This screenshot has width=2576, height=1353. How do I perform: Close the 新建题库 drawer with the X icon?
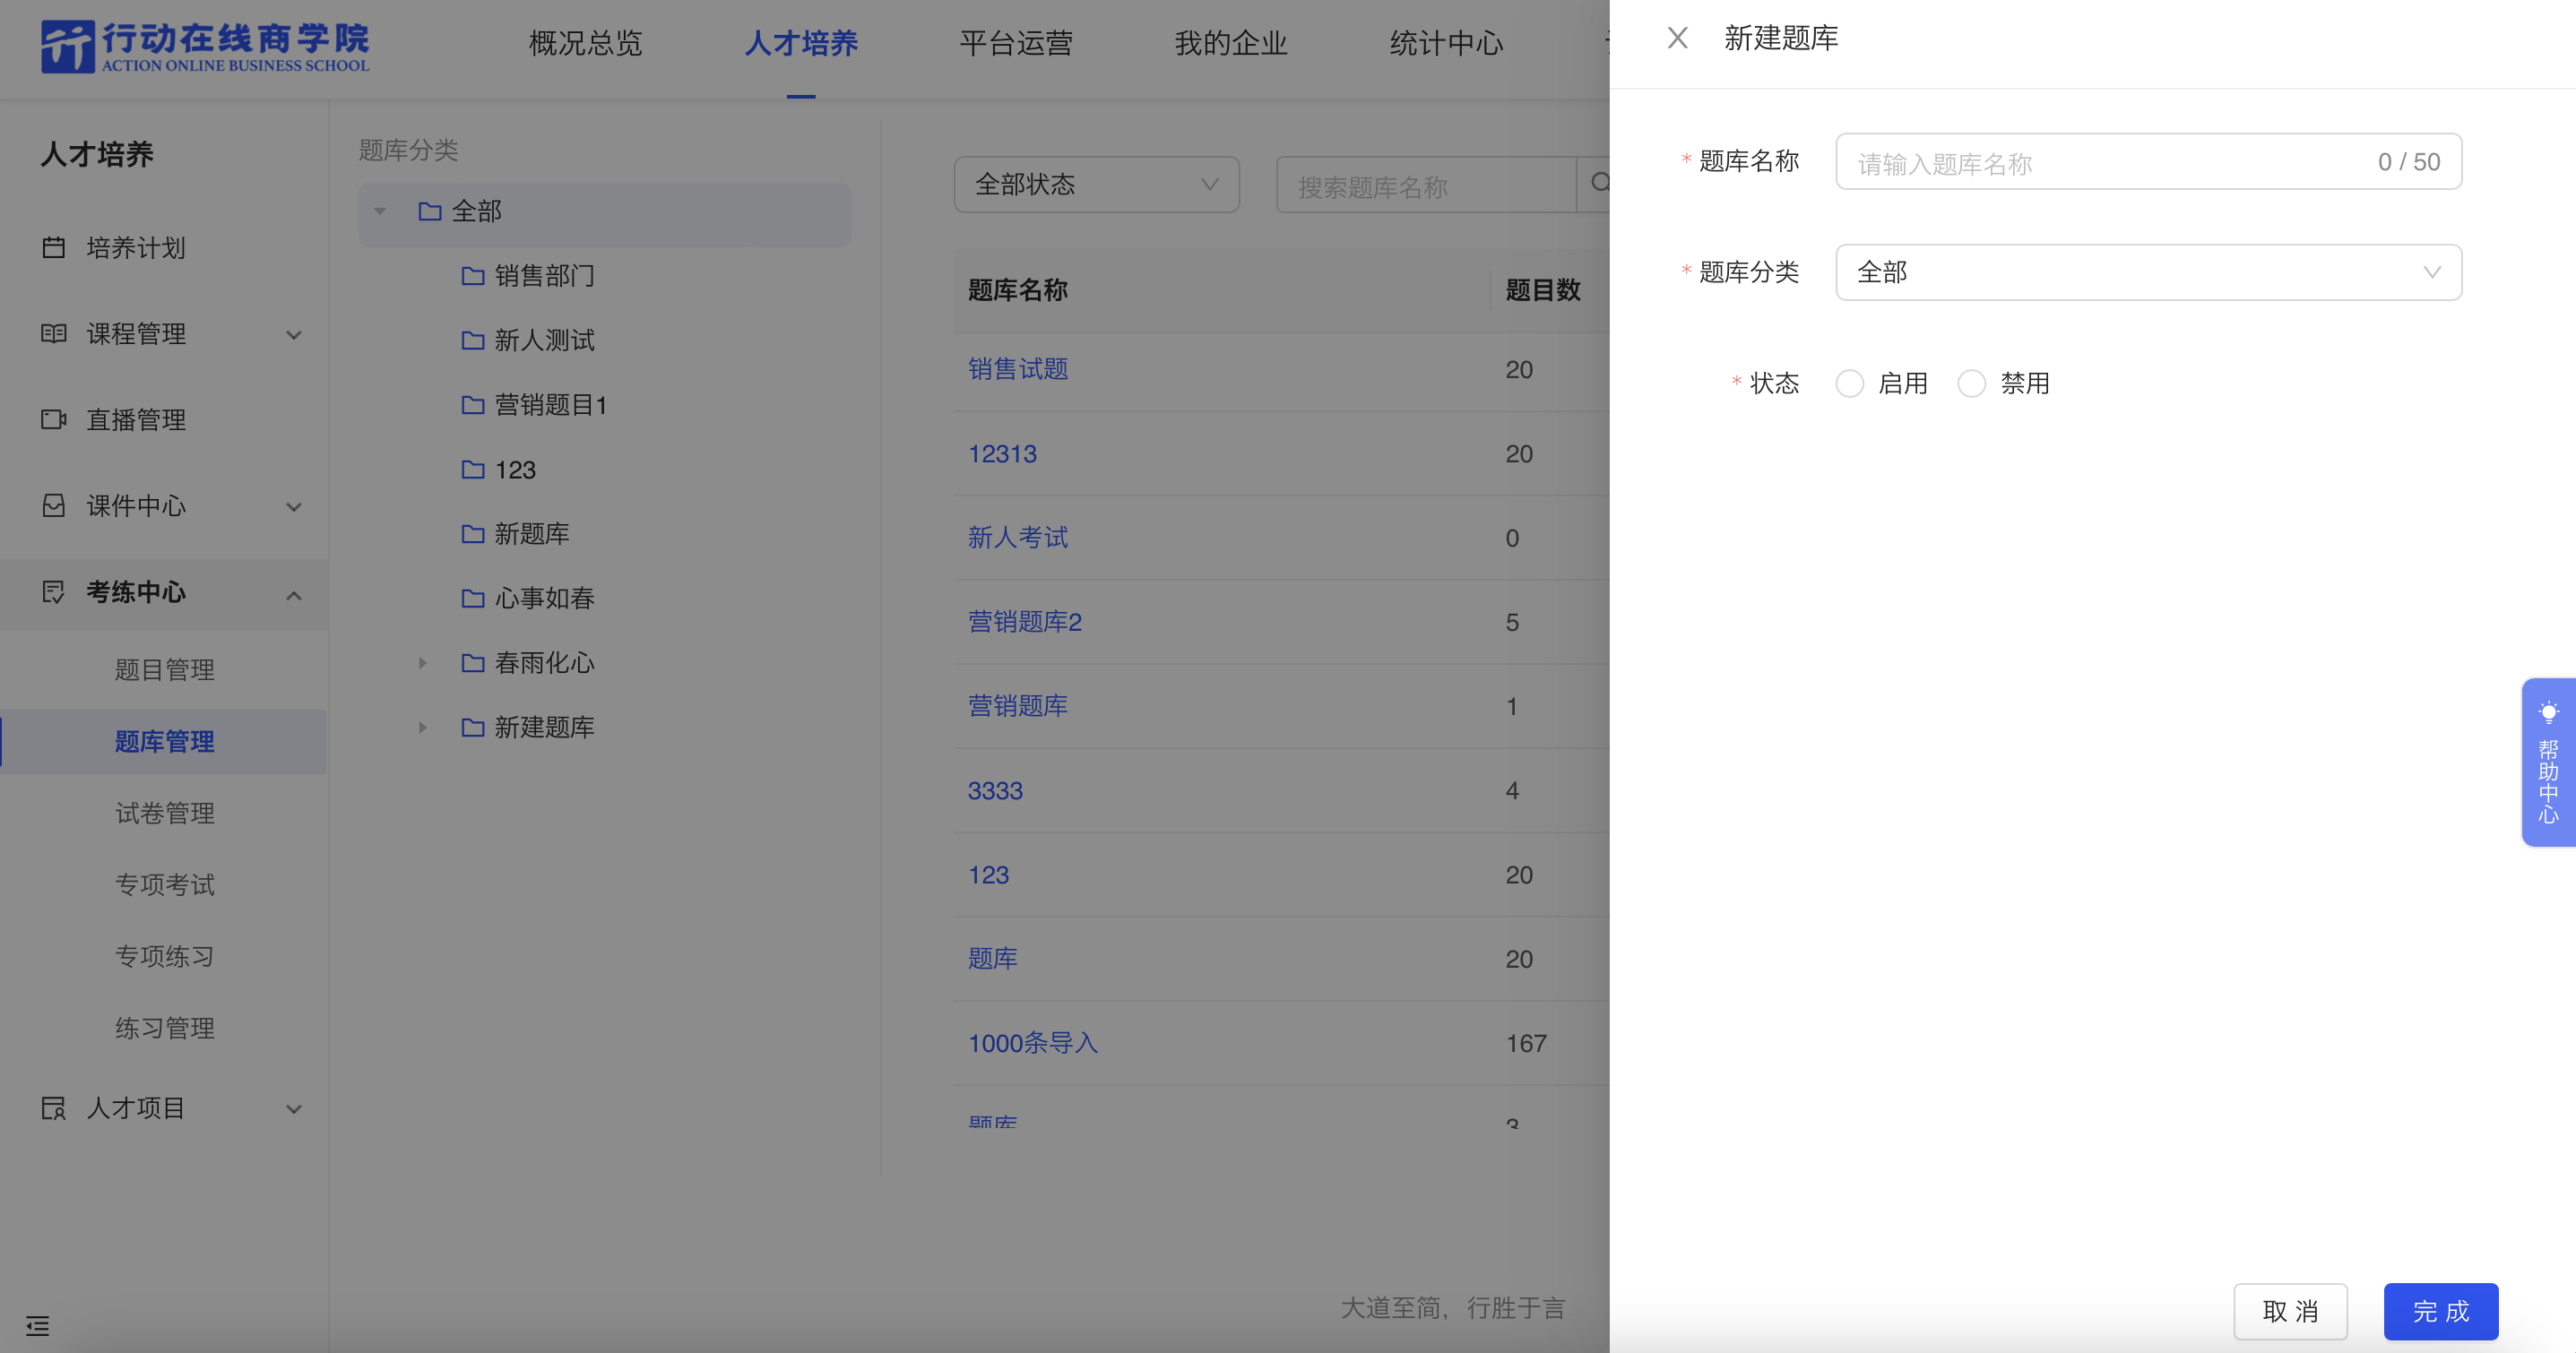click(1677, 38)
